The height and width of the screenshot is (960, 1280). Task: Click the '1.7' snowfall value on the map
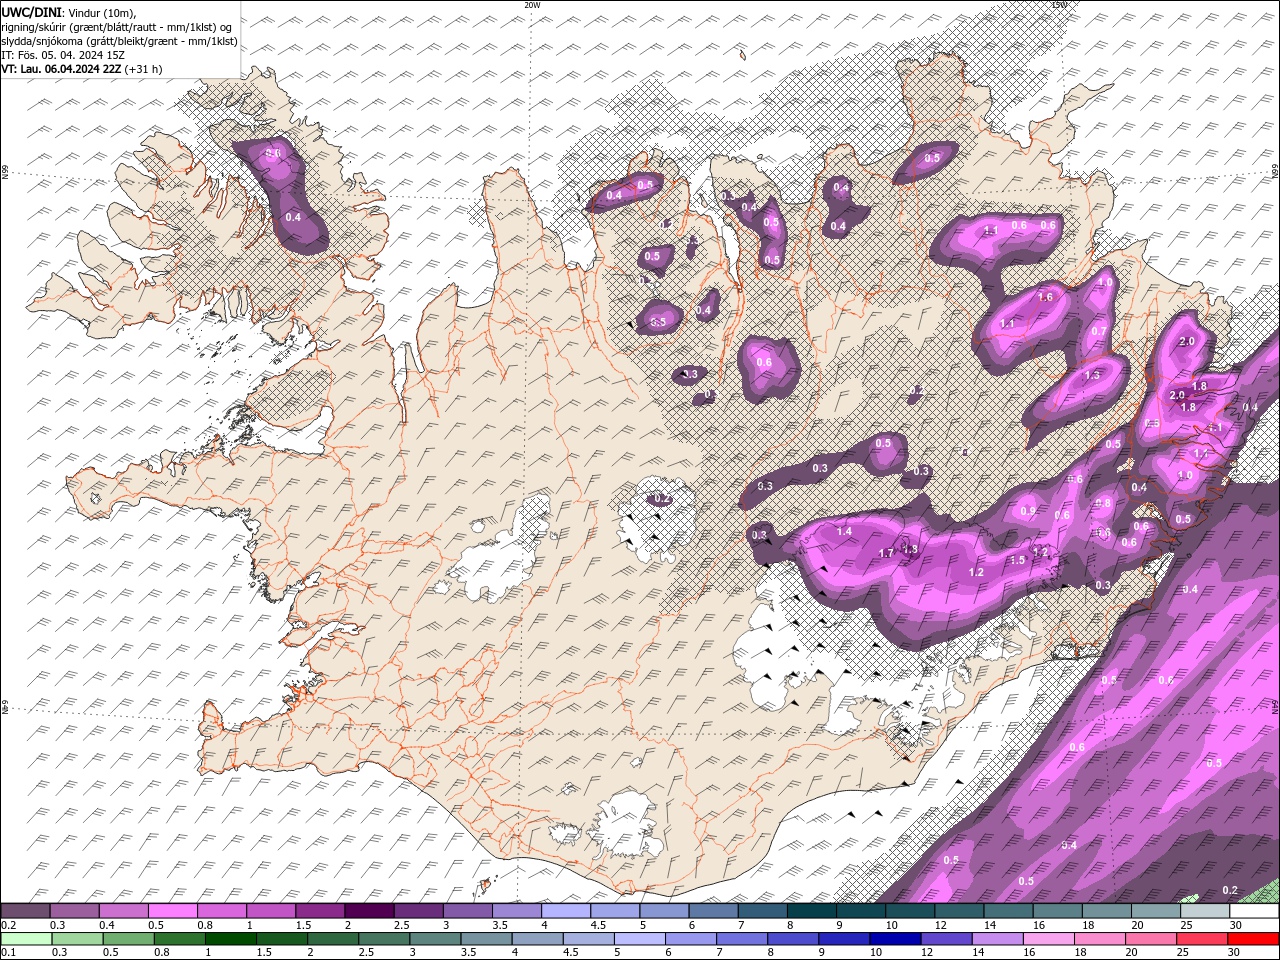(886, 554)
